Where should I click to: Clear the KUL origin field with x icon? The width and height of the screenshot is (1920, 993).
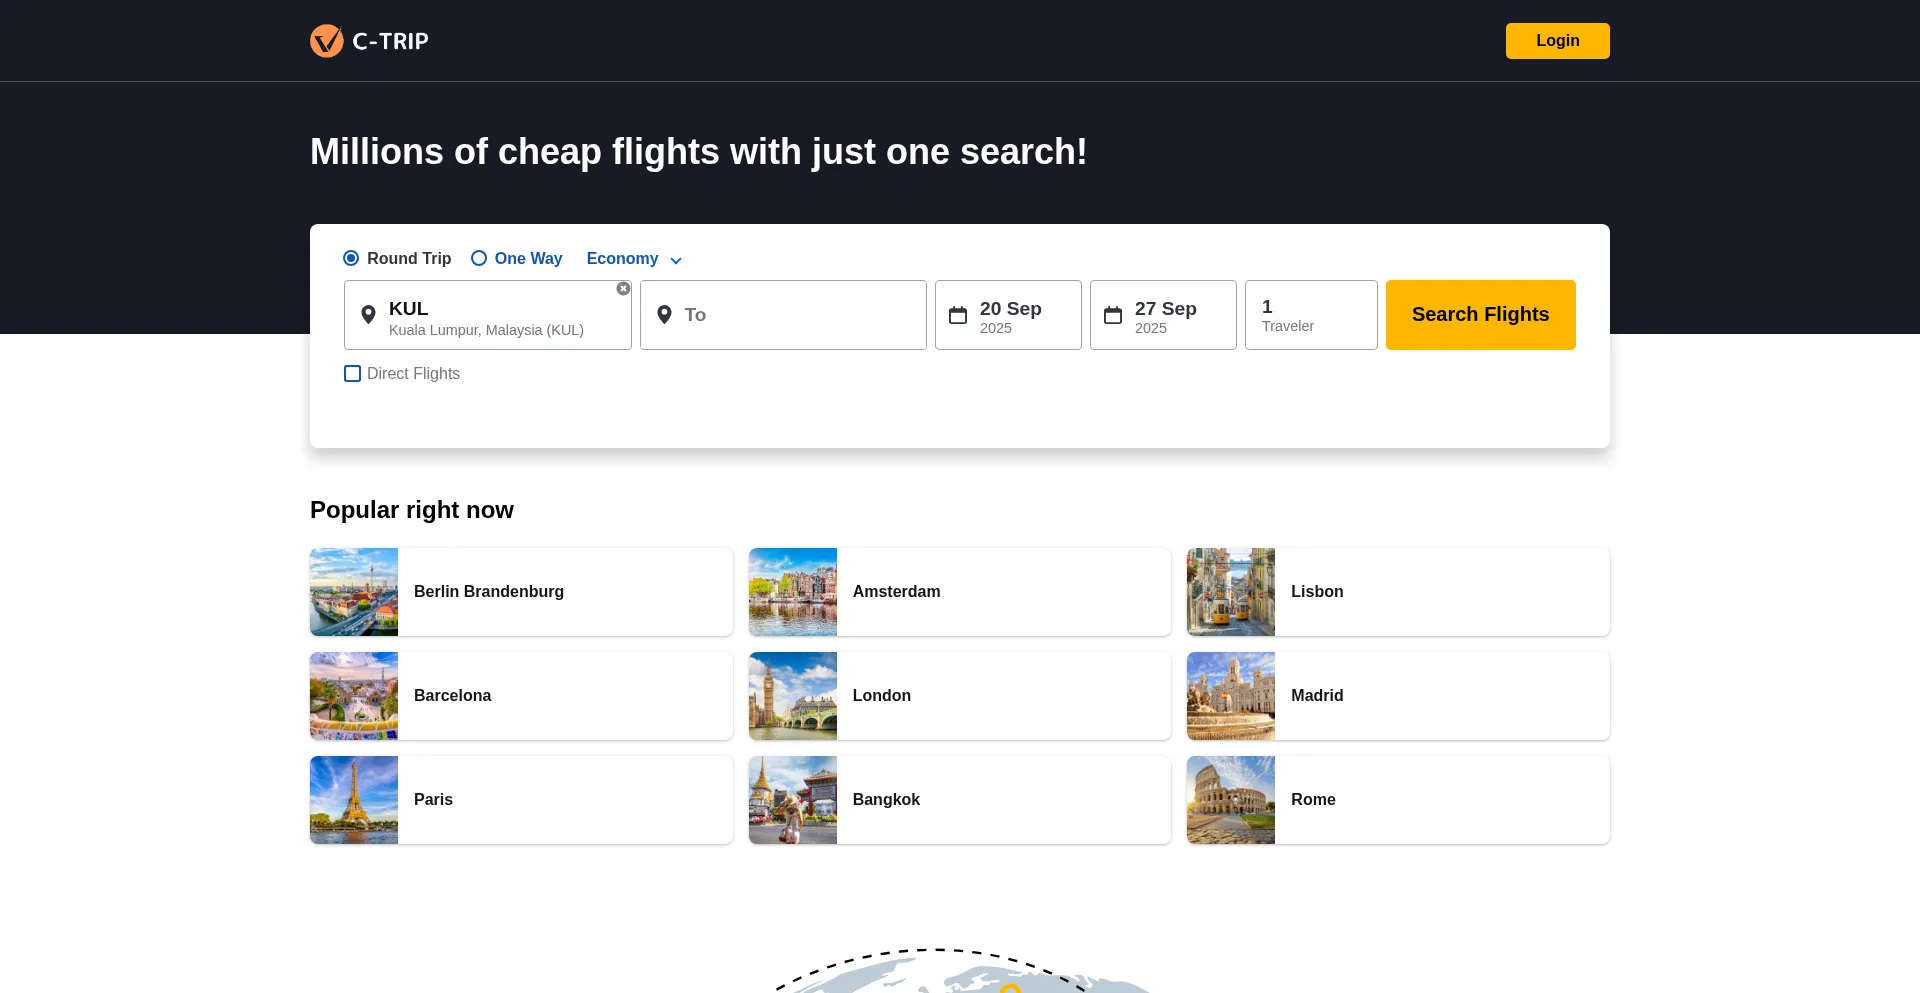623,289
